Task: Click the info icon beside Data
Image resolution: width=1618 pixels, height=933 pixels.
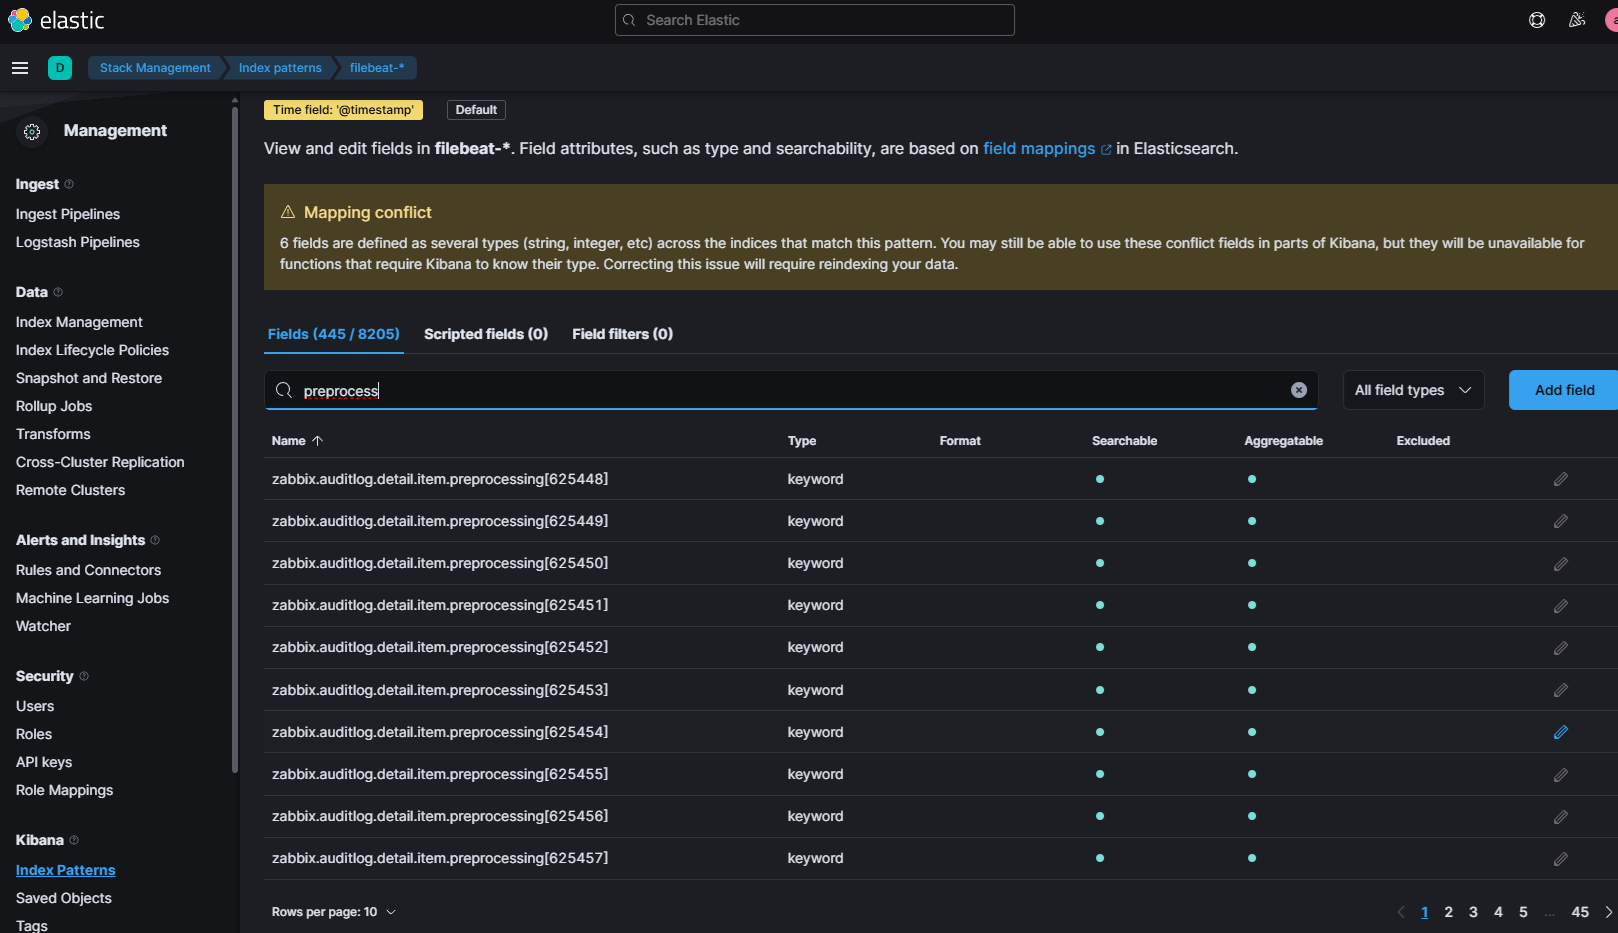Action: coord(58,292)
